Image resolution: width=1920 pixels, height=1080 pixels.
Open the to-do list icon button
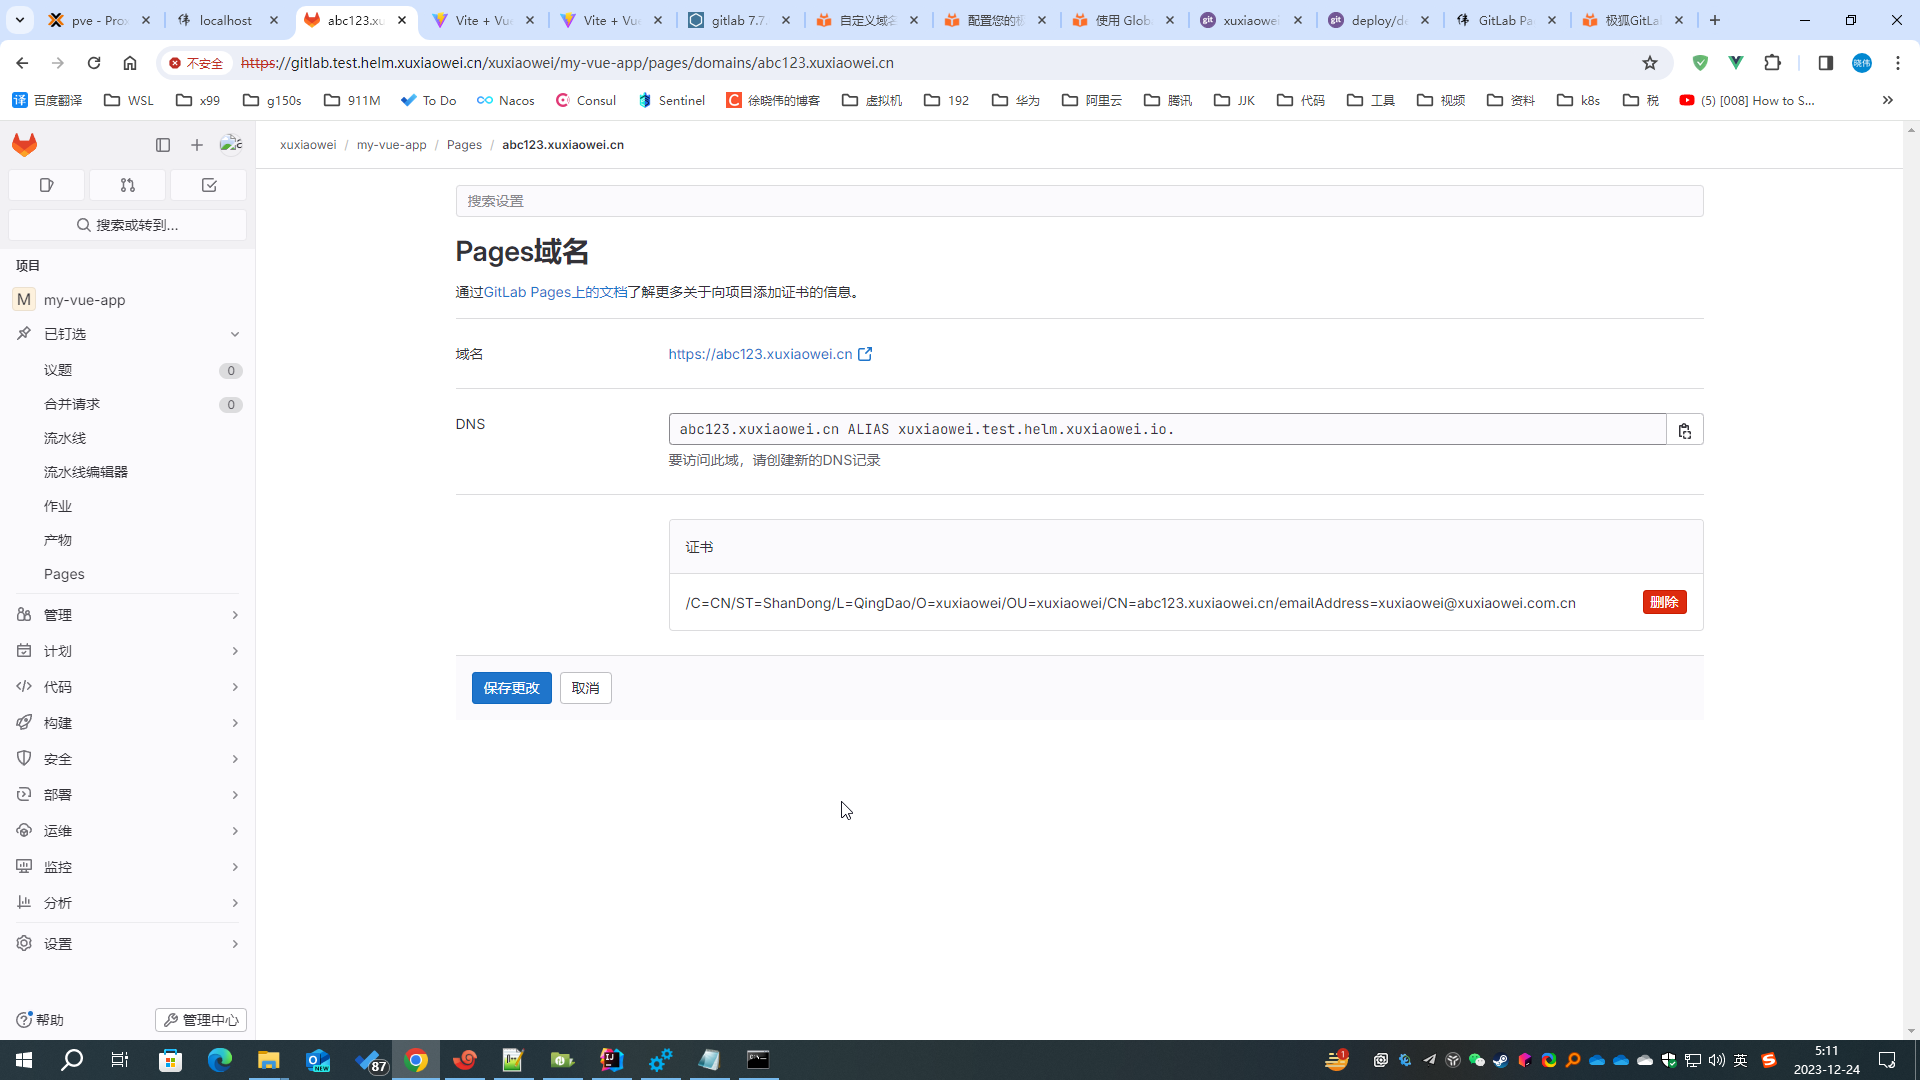[x=209, y=185]
